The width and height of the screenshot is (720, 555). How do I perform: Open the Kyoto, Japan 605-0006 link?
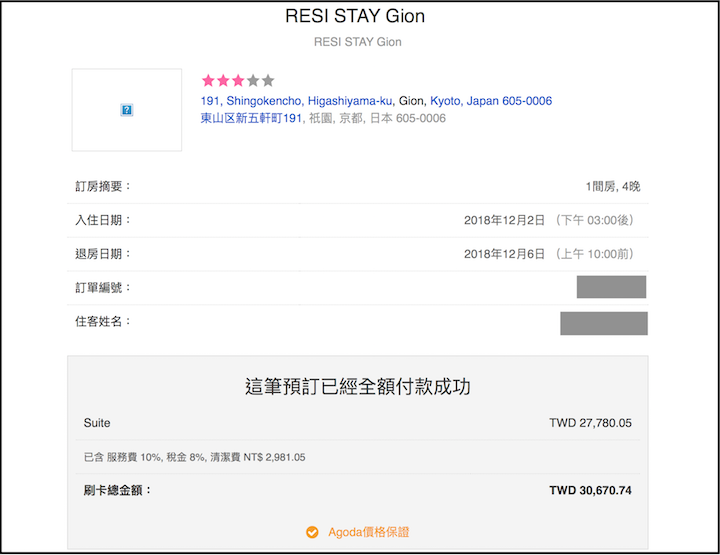tap(490, 101)
